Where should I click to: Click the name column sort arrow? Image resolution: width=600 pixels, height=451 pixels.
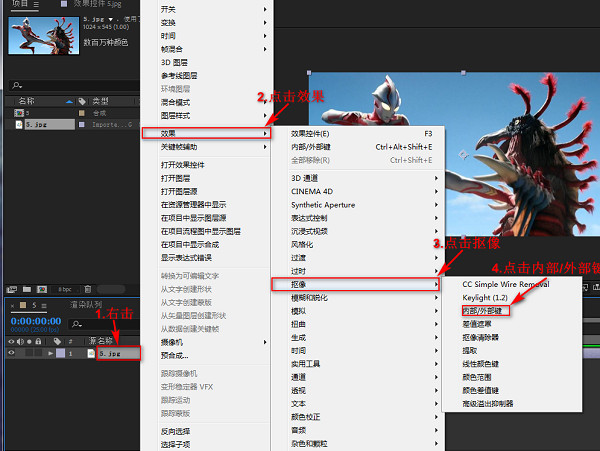(x=69, y=101)
